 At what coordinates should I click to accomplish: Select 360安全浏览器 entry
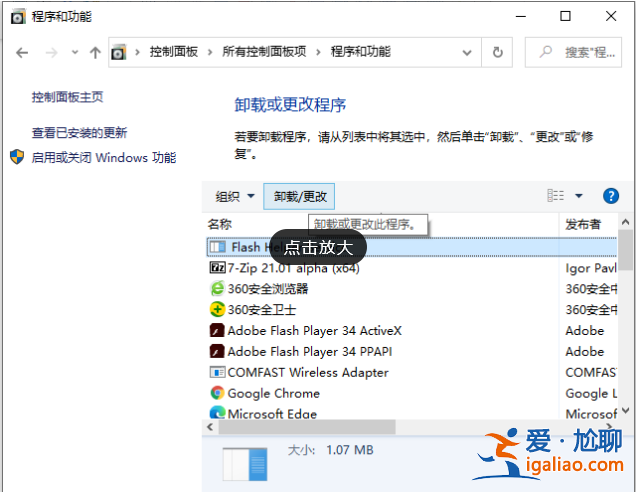(x=268, y=289)
